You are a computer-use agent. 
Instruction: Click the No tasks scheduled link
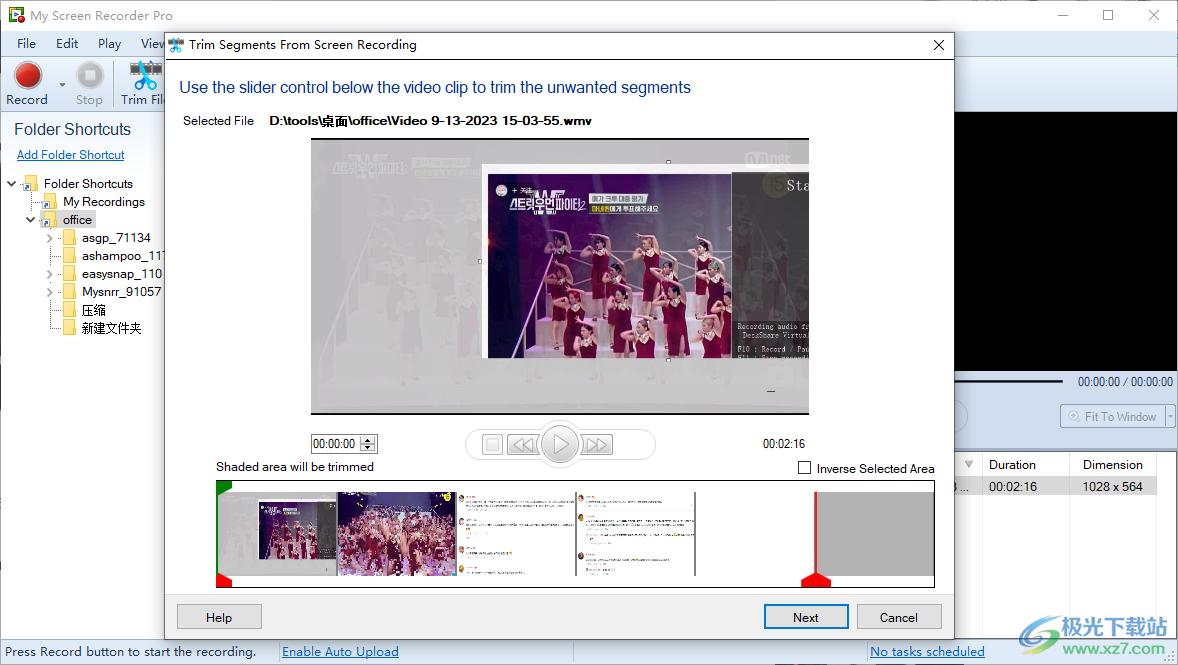927,651
